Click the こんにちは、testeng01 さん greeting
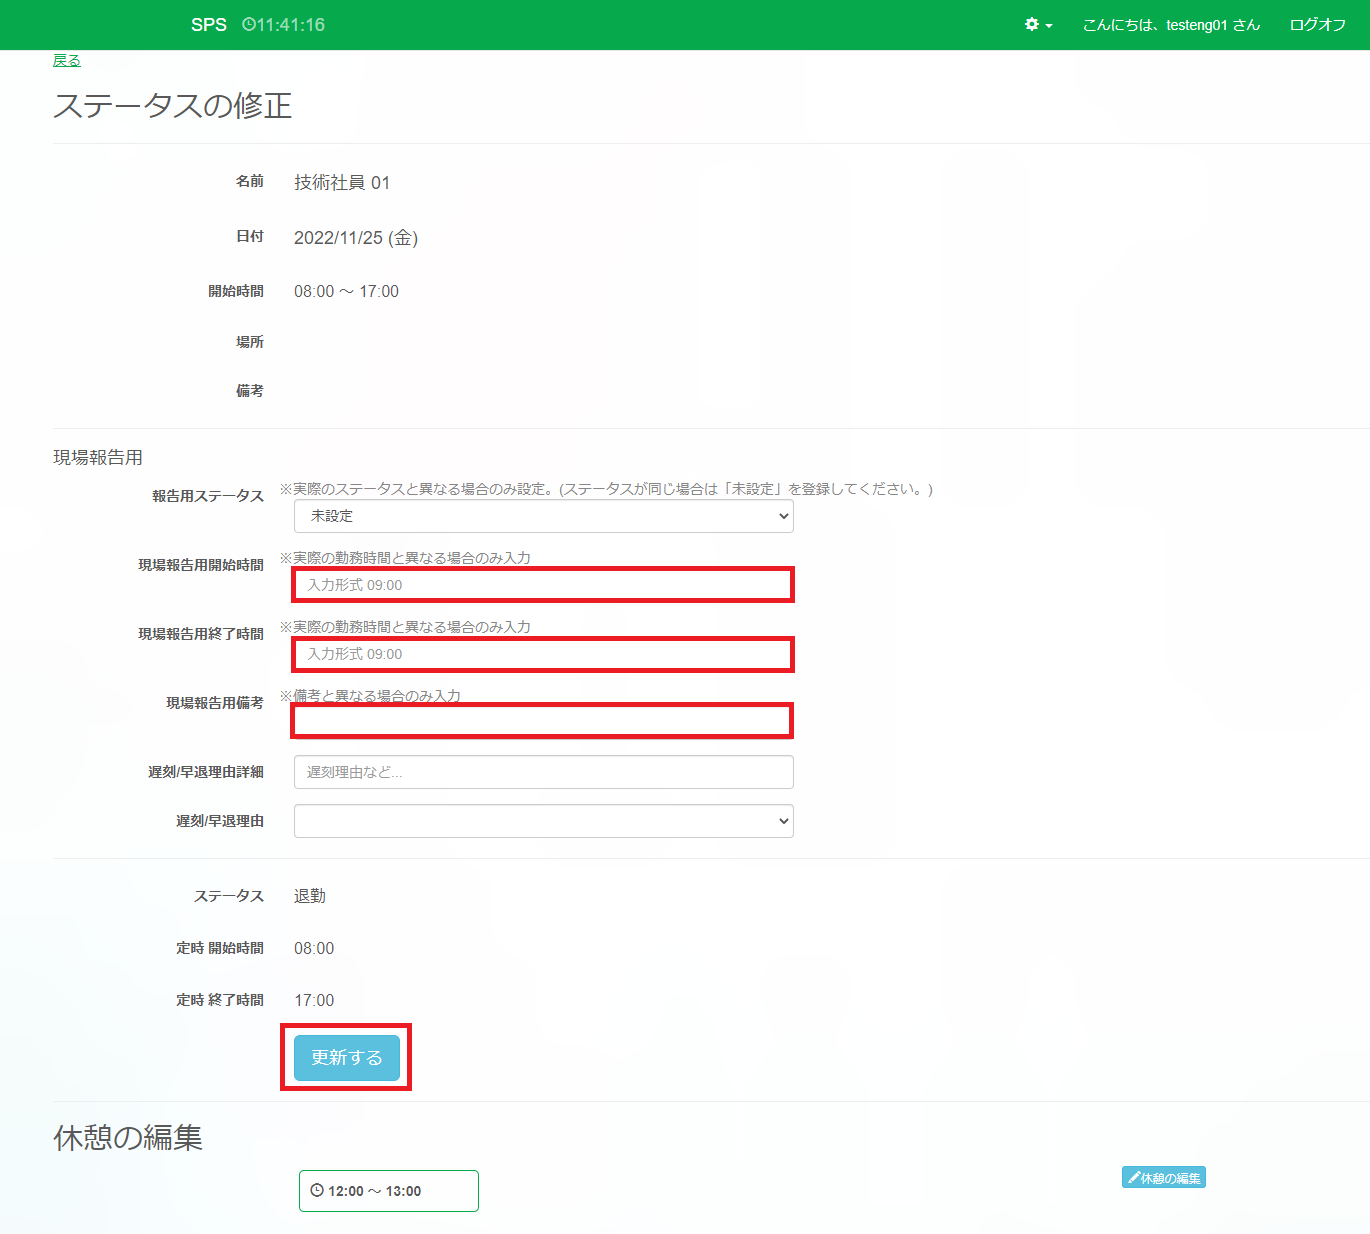 1170,25
